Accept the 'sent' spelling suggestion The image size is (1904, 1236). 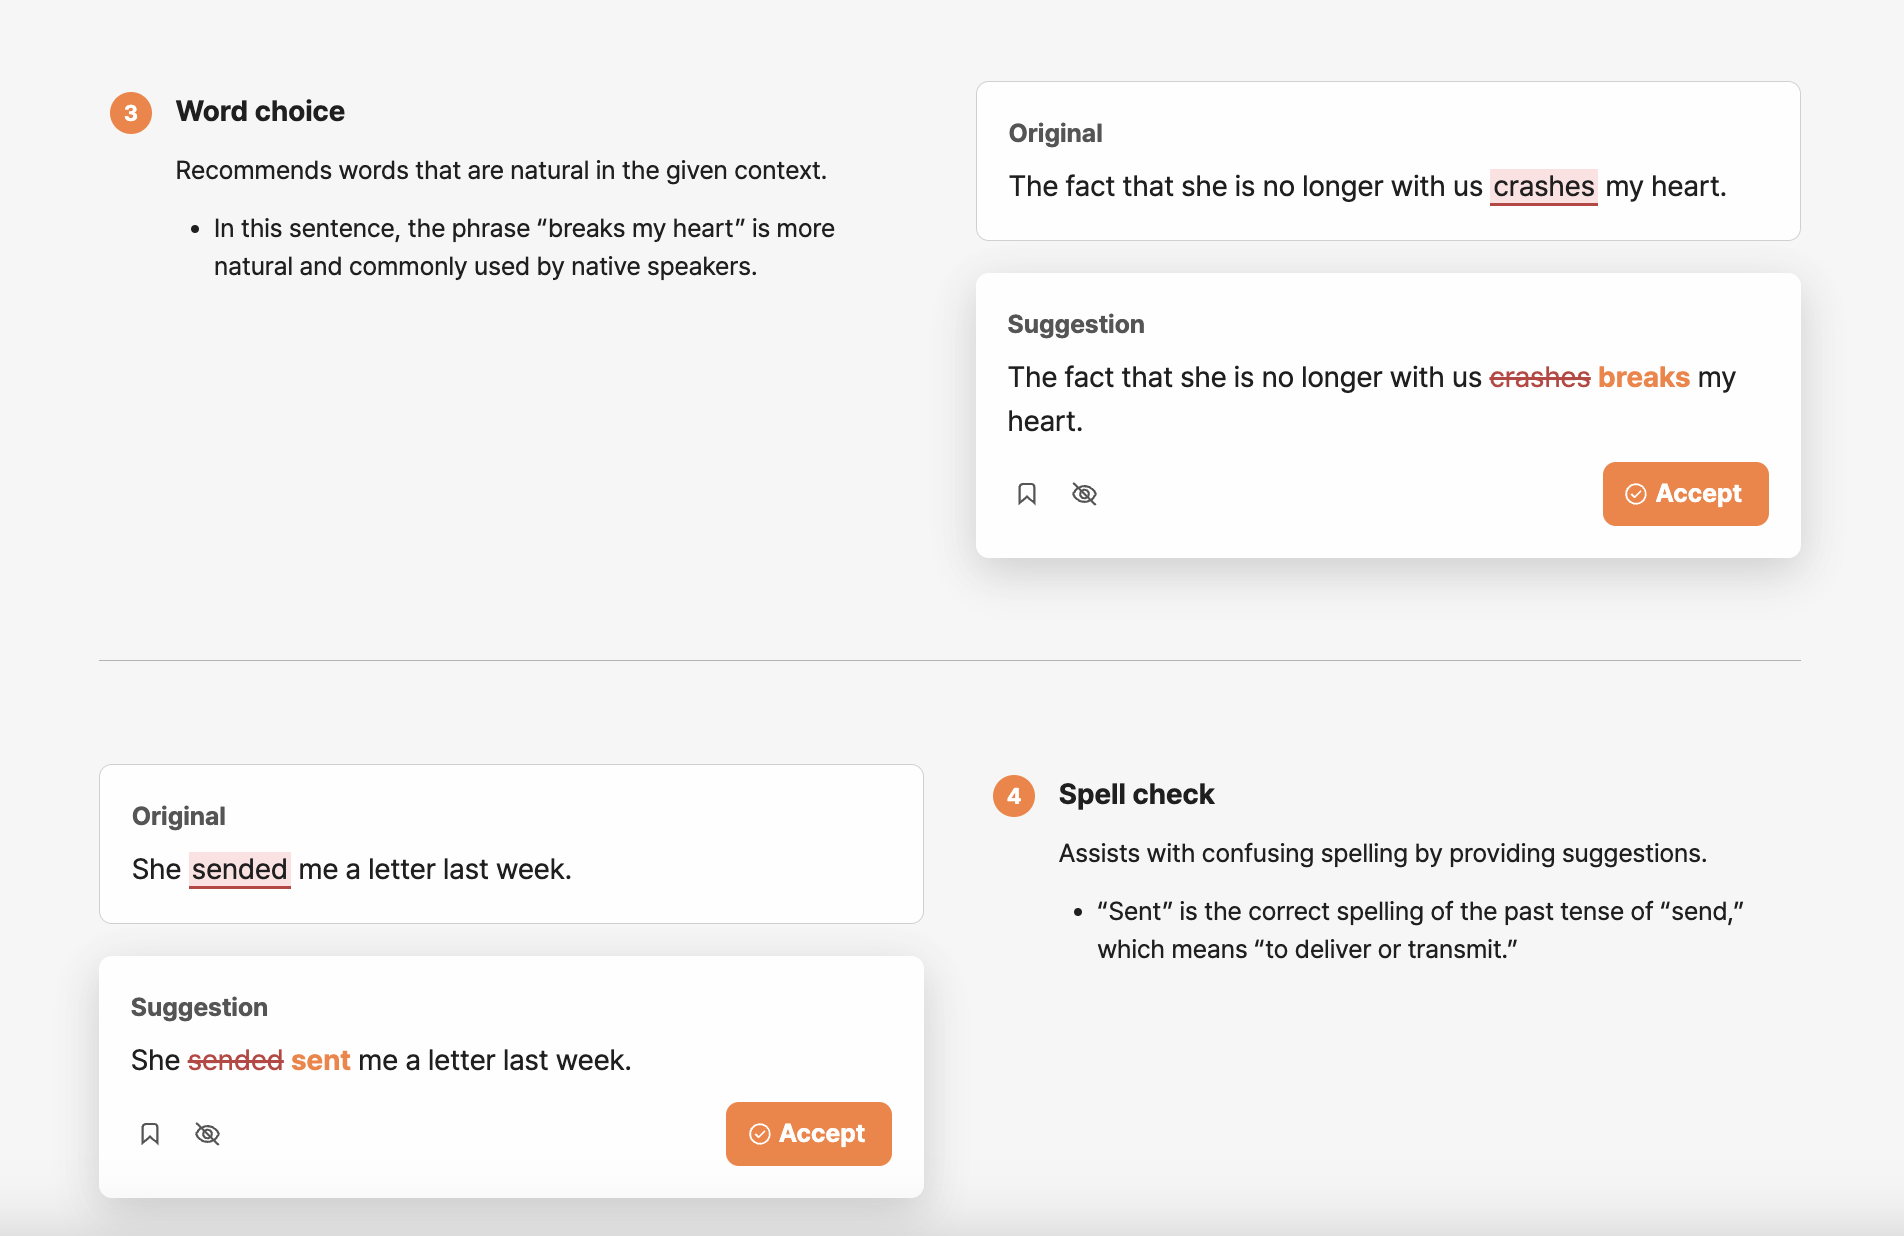808,1134
